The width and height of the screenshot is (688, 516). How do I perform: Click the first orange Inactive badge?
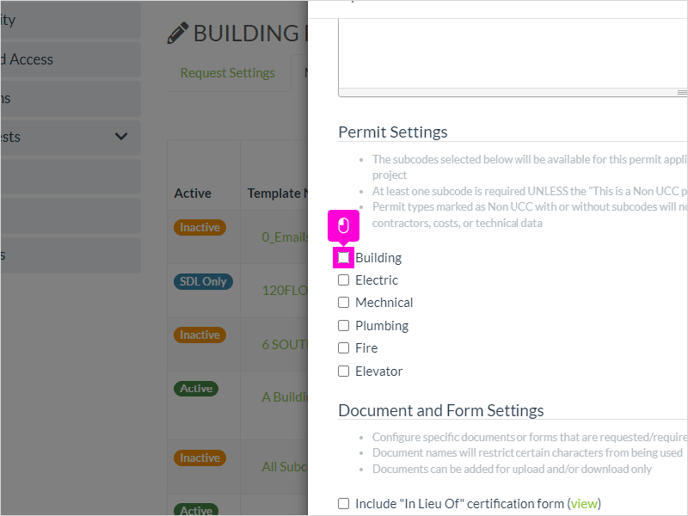tap(200, 227)
